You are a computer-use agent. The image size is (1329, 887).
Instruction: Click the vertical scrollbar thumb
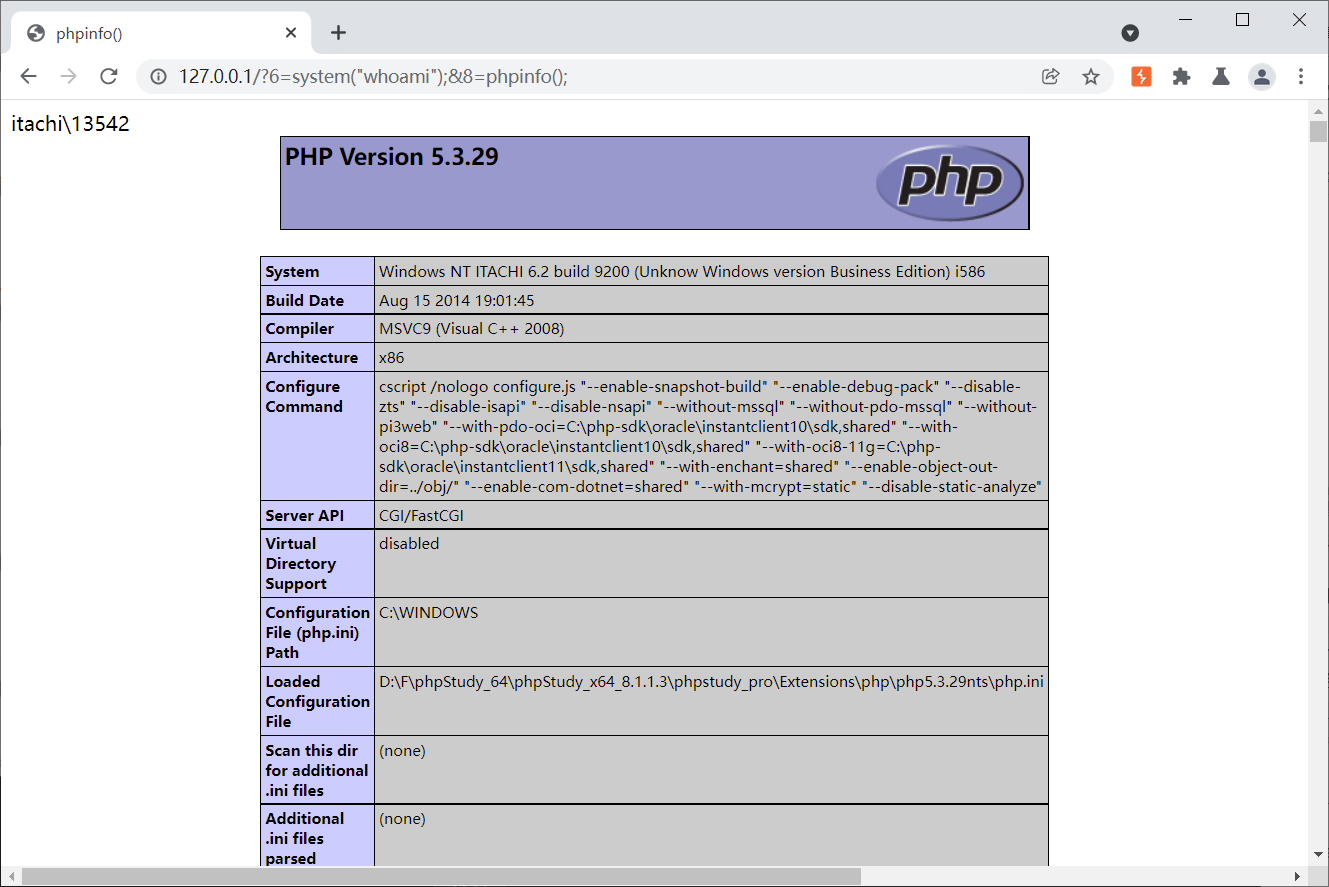1318,132
